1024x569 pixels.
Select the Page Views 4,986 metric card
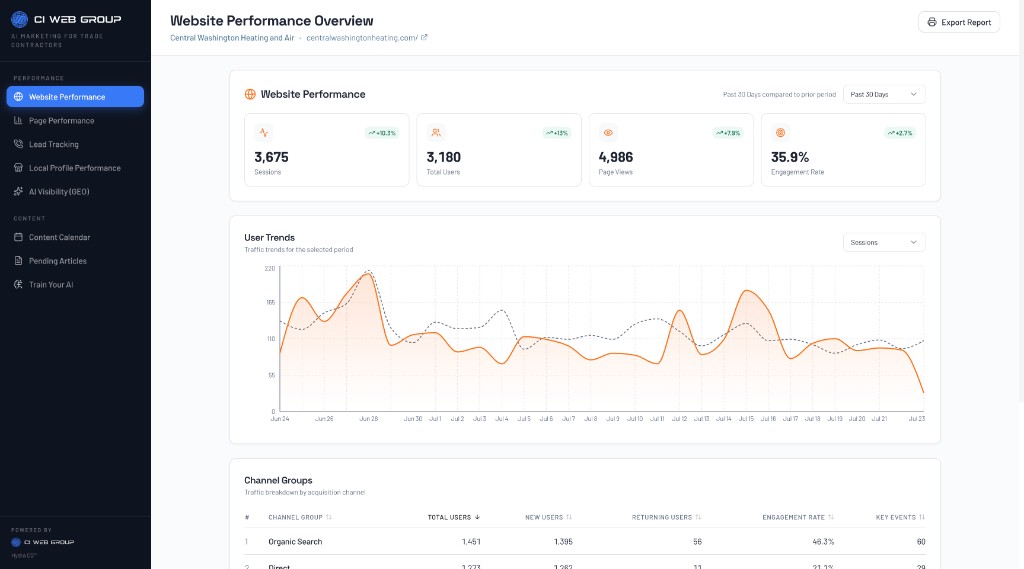tap(671, 150)
